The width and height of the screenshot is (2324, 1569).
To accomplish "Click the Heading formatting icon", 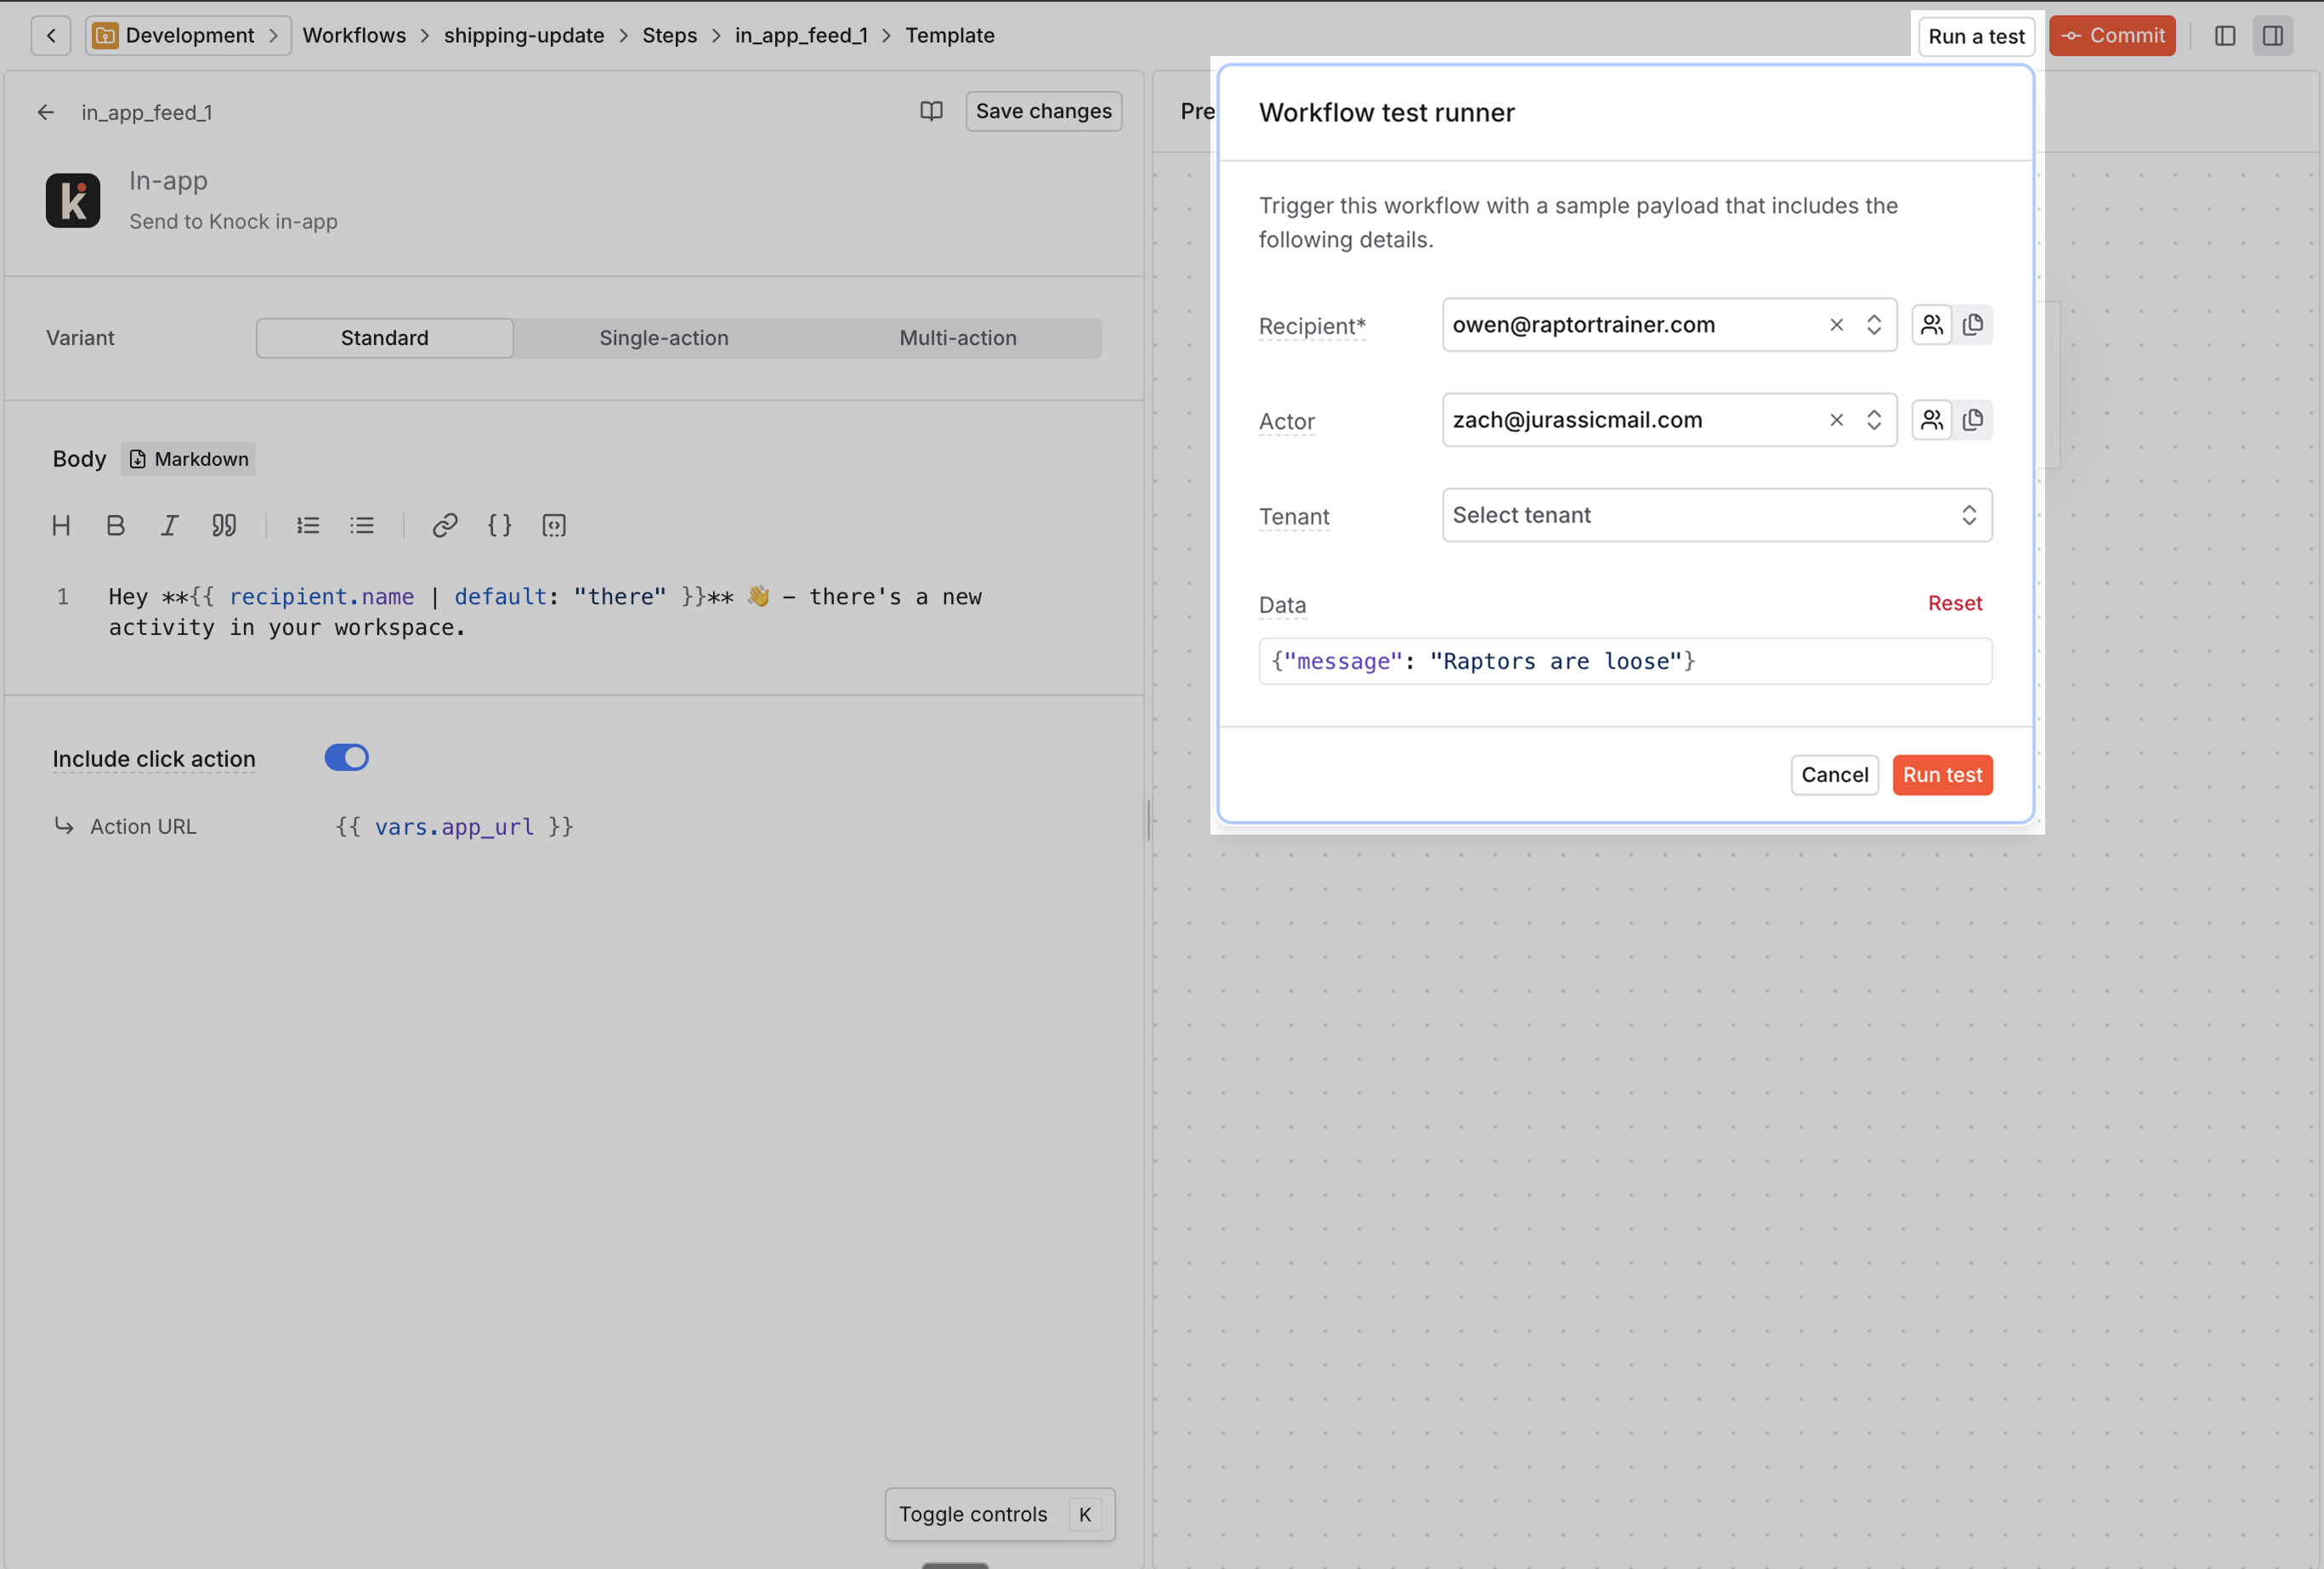I will (61, 525).
